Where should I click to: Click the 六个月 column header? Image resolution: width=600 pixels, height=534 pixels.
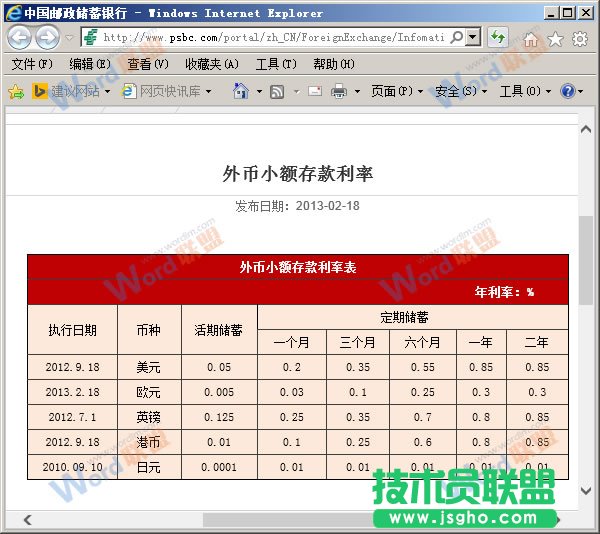pos(422,342)
